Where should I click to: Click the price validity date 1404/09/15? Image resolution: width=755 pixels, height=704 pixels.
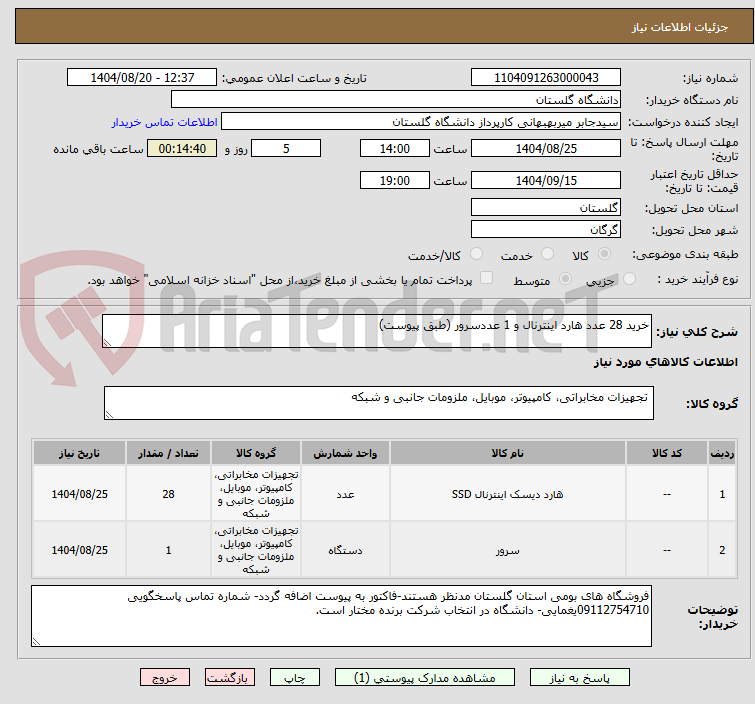point(546,181)
